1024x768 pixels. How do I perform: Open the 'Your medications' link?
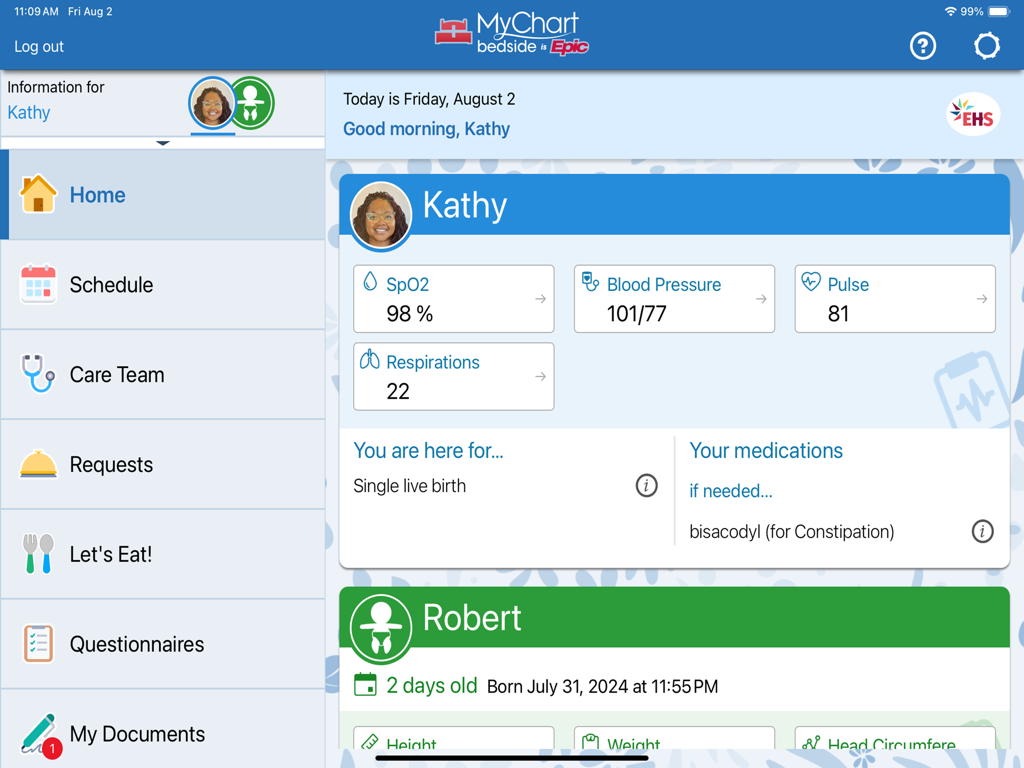click(766, 451)
